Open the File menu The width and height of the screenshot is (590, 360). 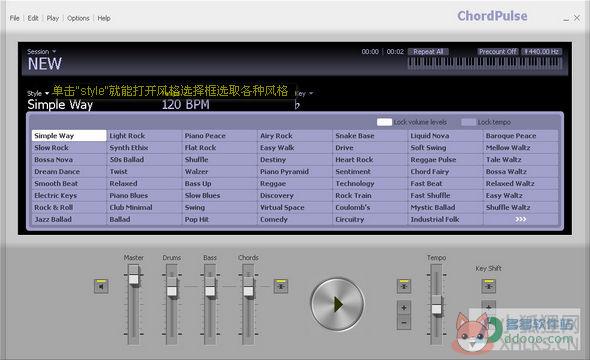(x=15, y=18)
